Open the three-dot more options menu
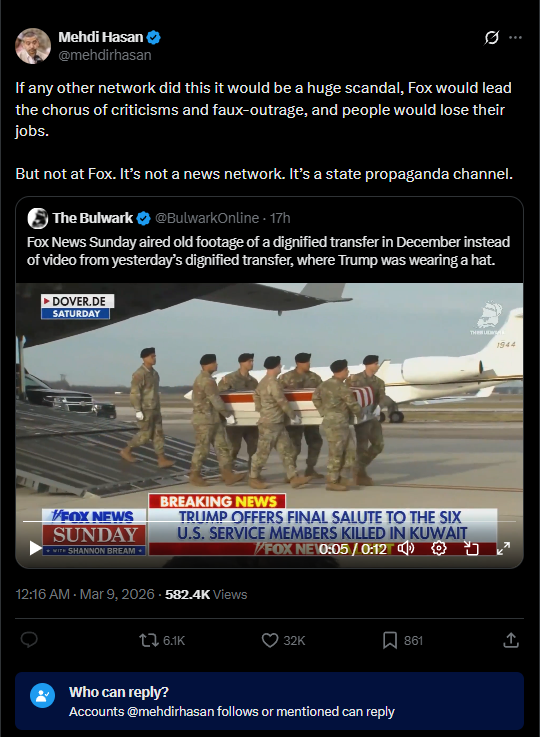Screen dimensions: 540x737 516,38
